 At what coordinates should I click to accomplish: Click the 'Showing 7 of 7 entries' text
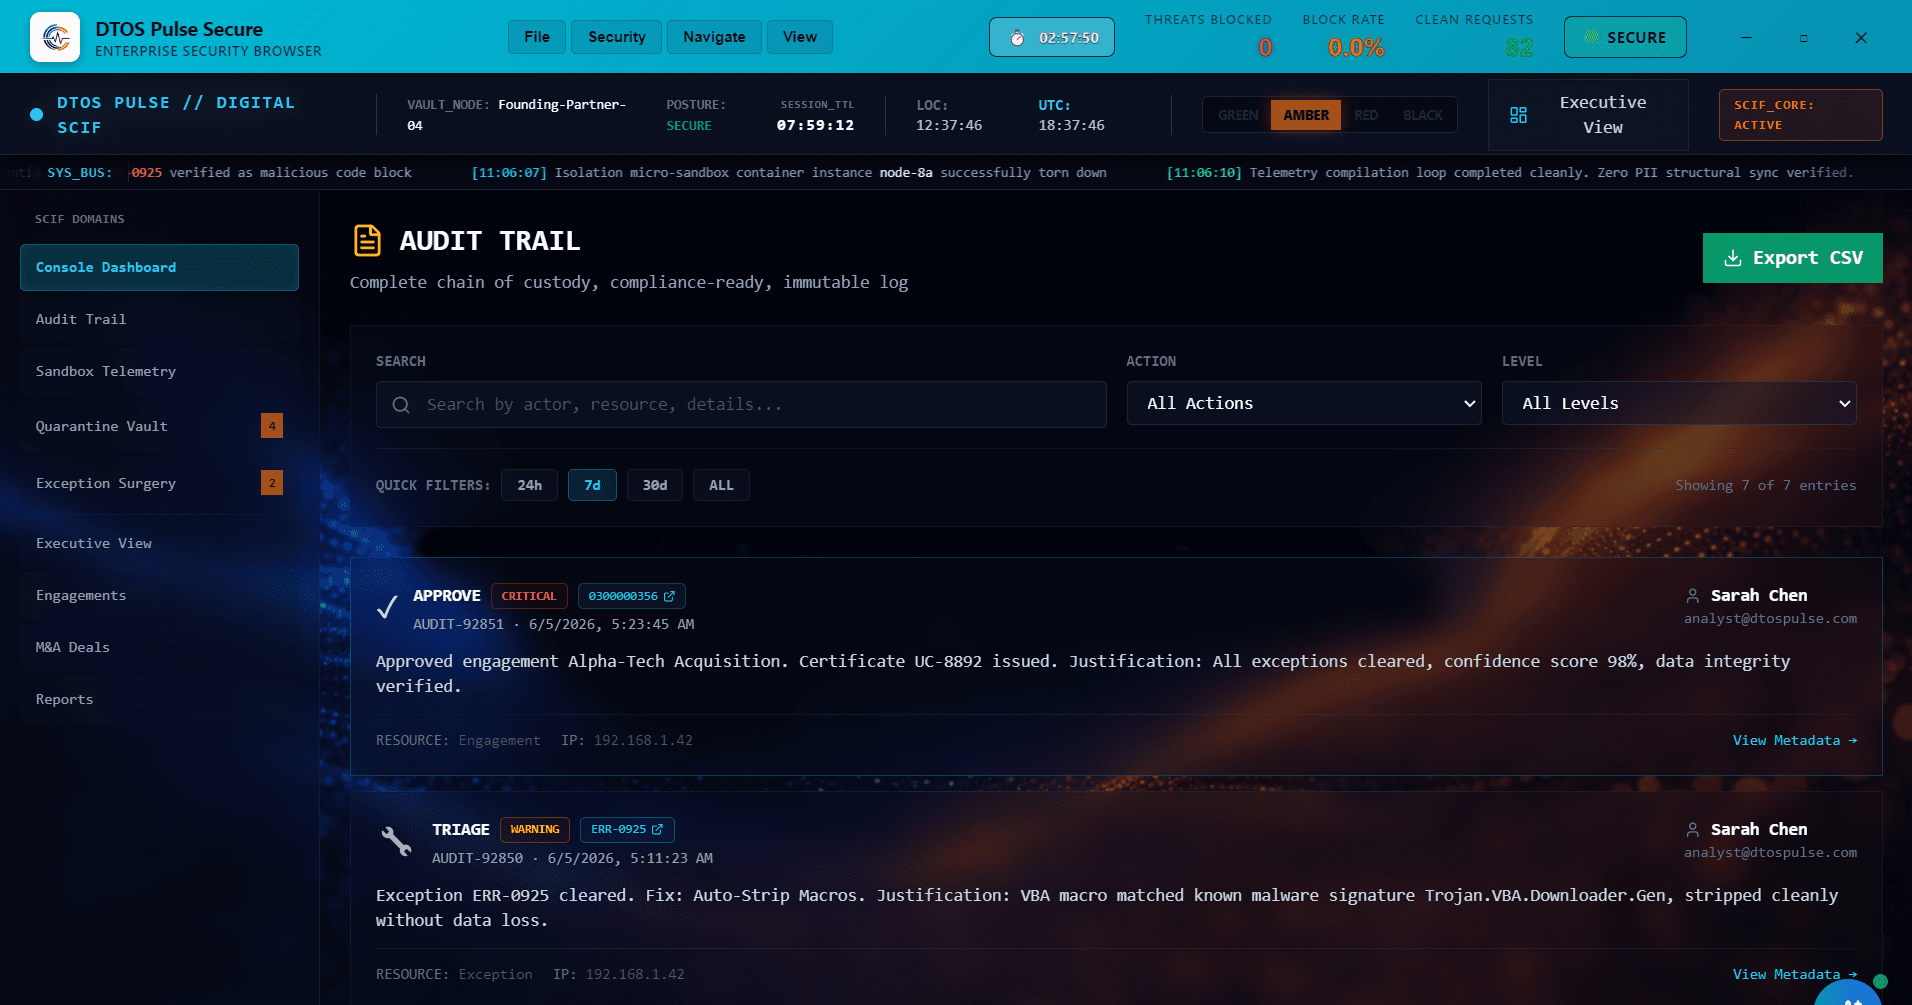(1766, 486)
